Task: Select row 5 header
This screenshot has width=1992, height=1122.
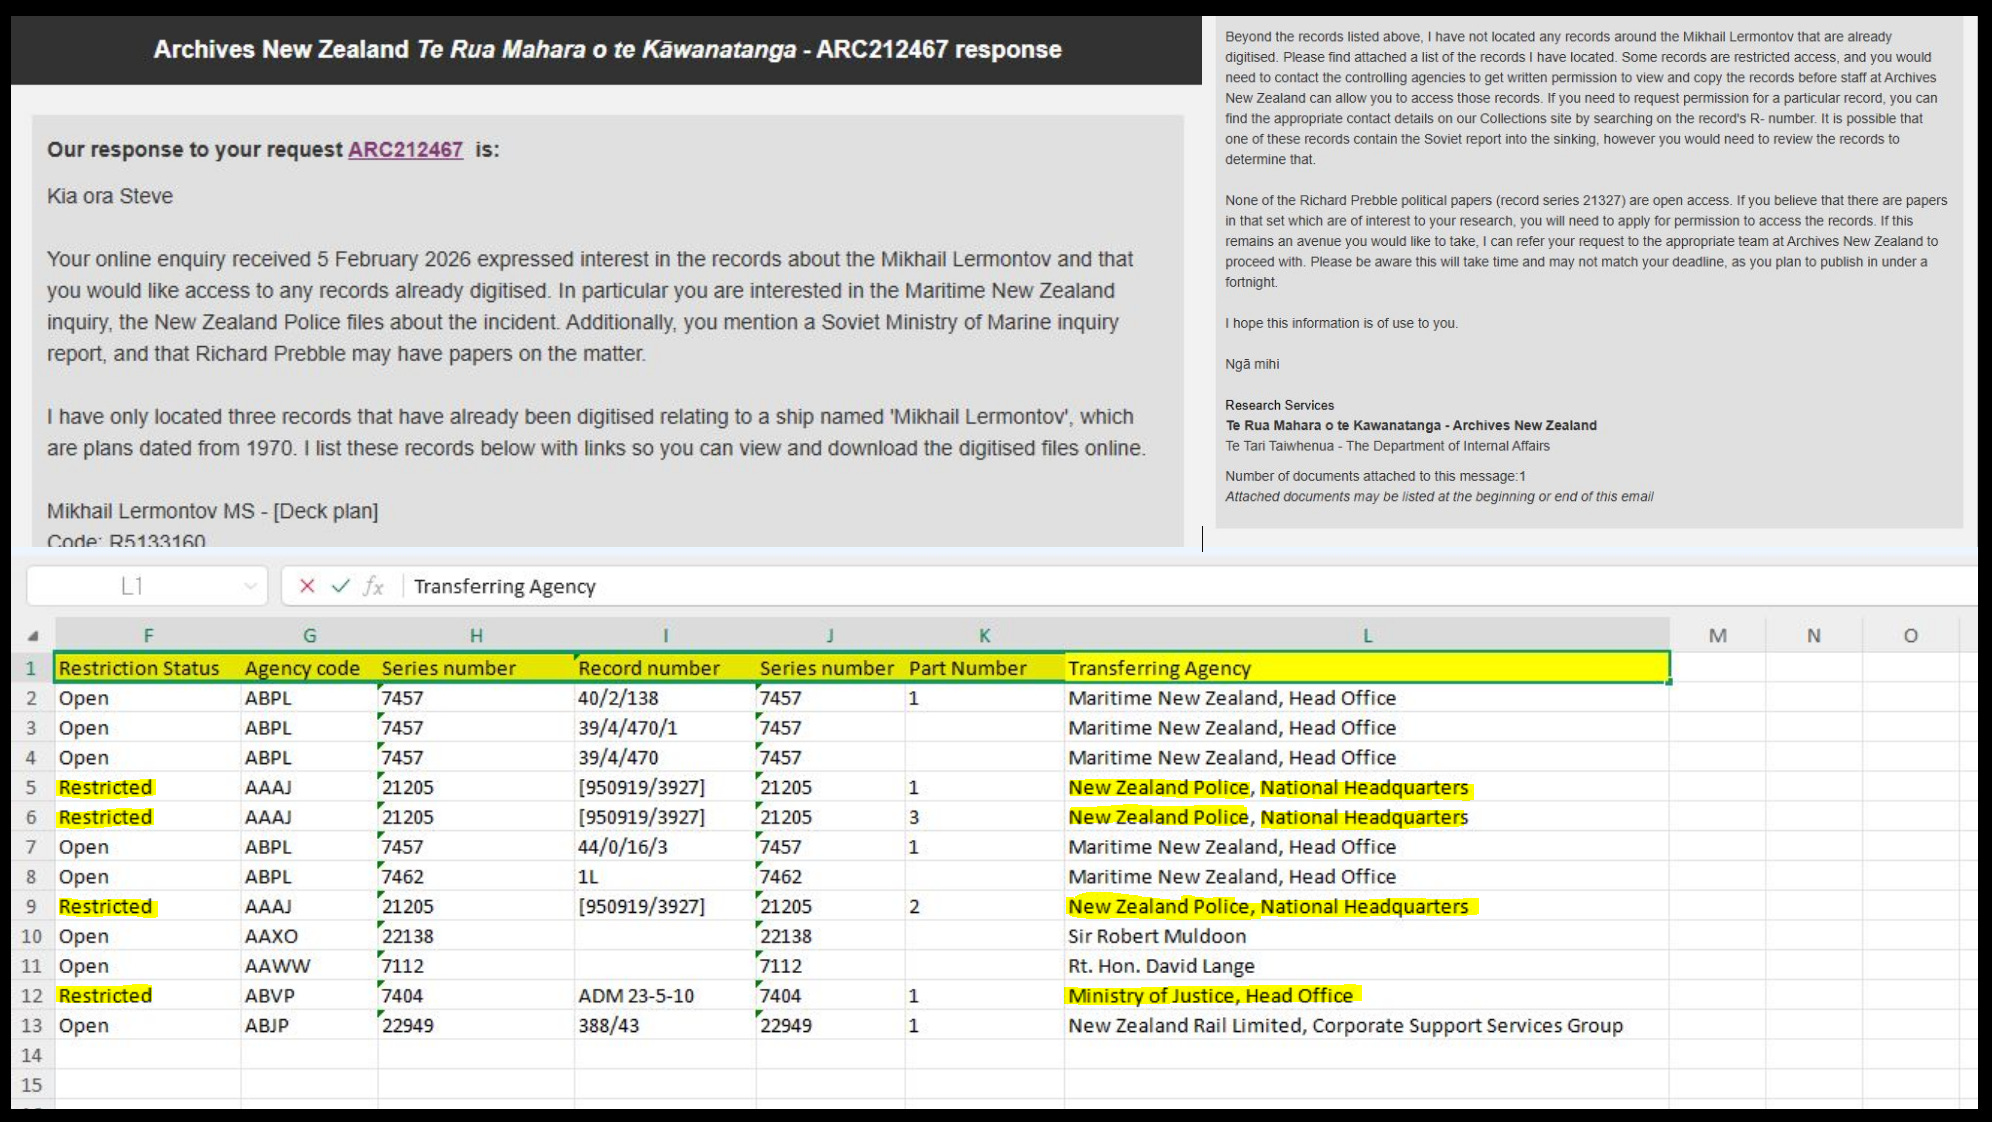Action: coord(31,788)
